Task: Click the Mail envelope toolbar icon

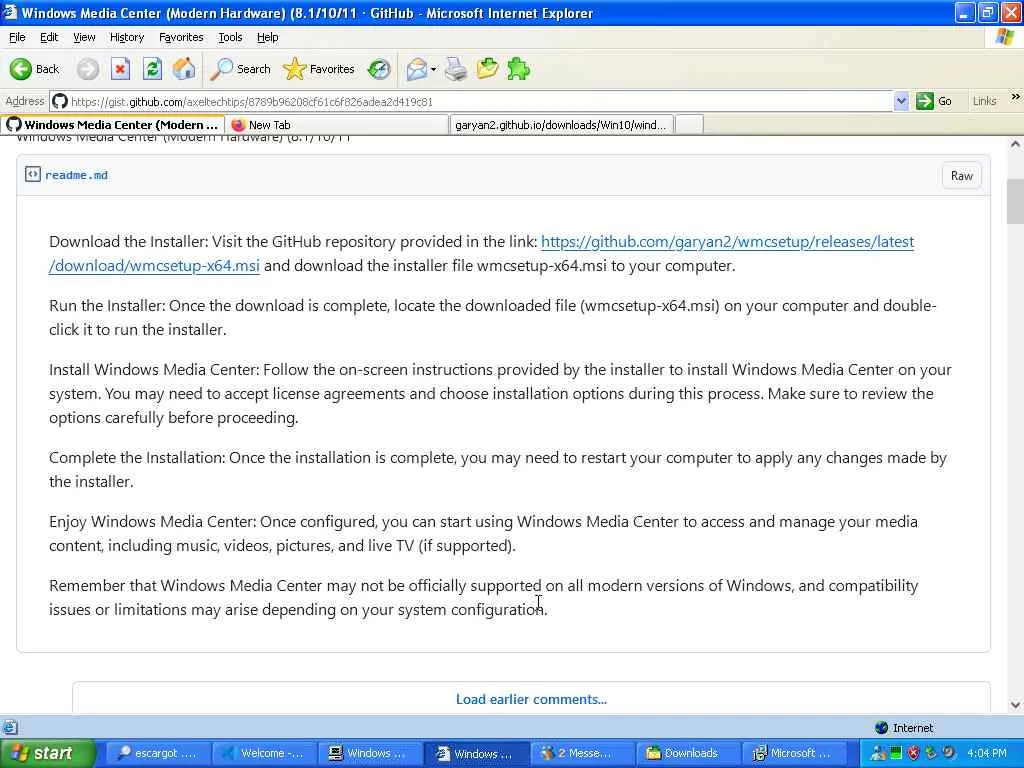Action: 416,69
